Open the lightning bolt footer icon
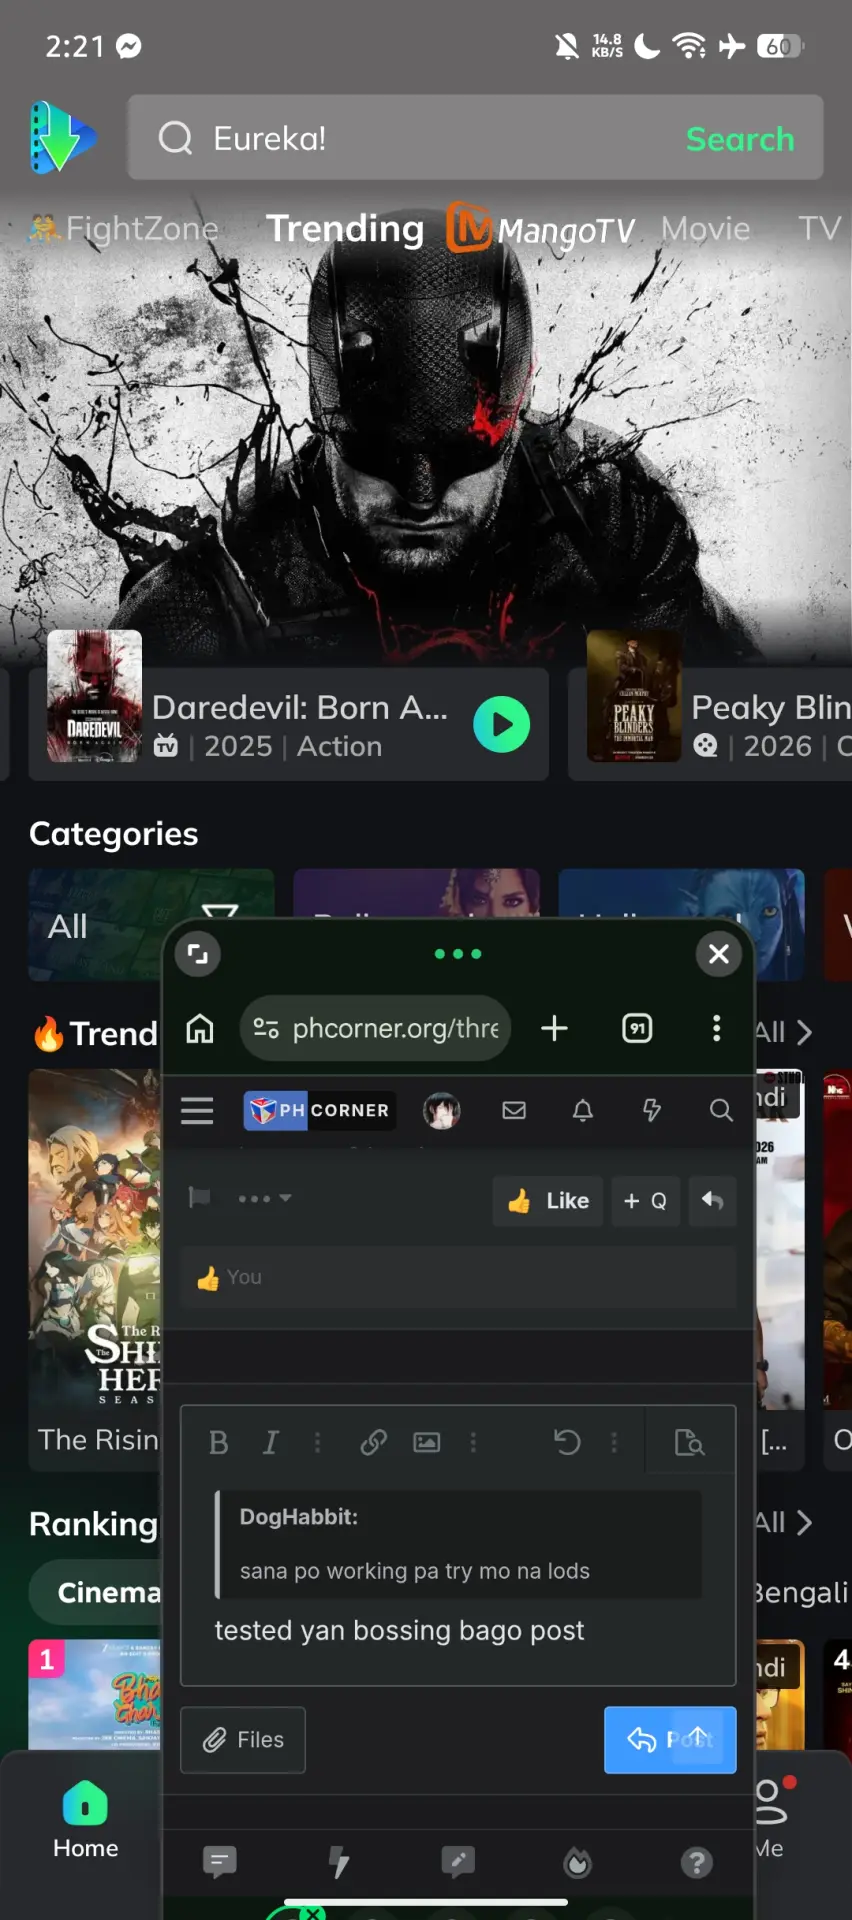The width and height of the screenshot is (852, 1920). point(339,1862)
